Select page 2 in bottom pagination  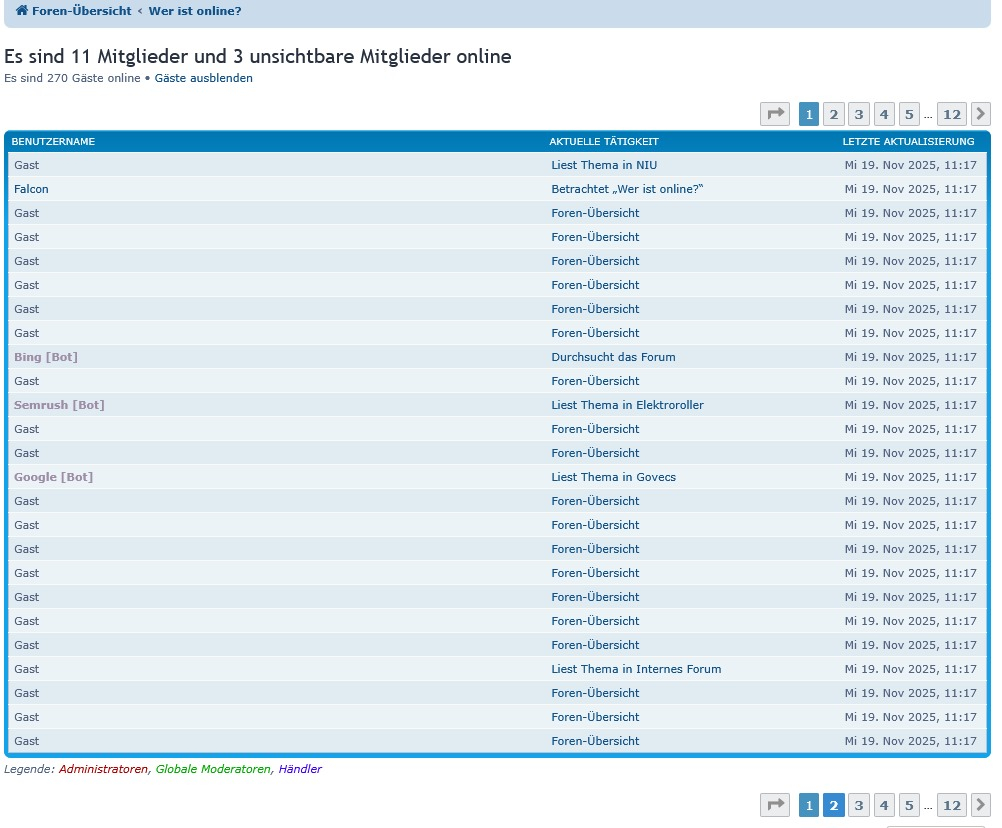pos(833,805)
